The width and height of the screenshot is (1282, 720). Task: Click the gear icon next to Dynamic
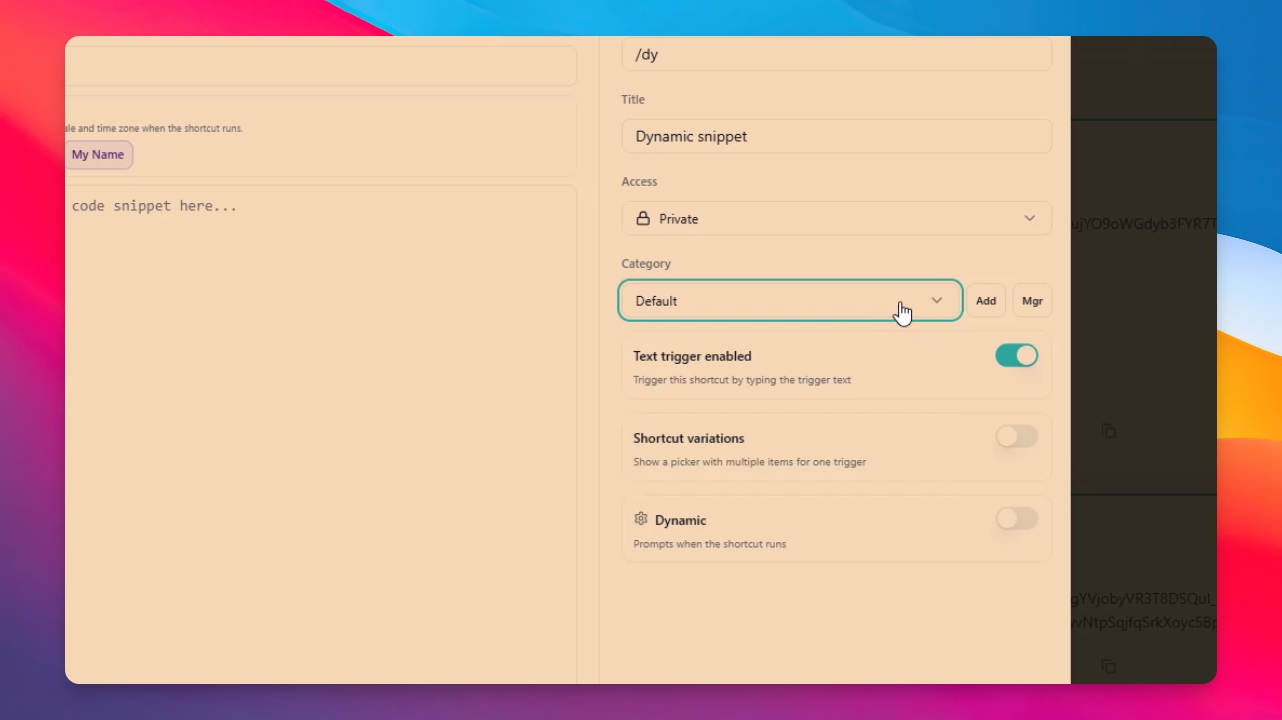point(641,519)
